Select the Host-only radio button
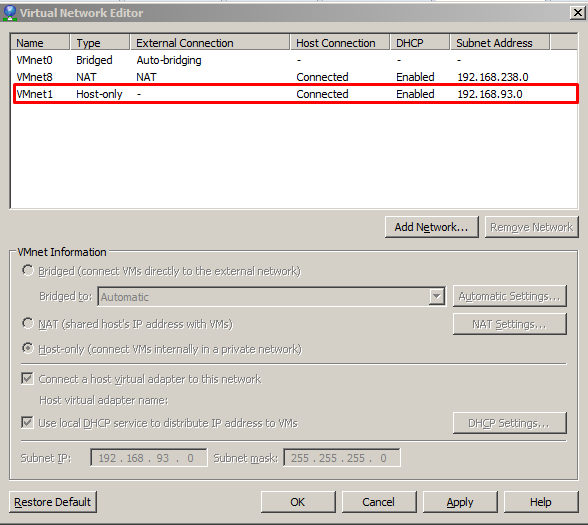Image resolution: width=588 pixels, height=525 pixels. 28,348
